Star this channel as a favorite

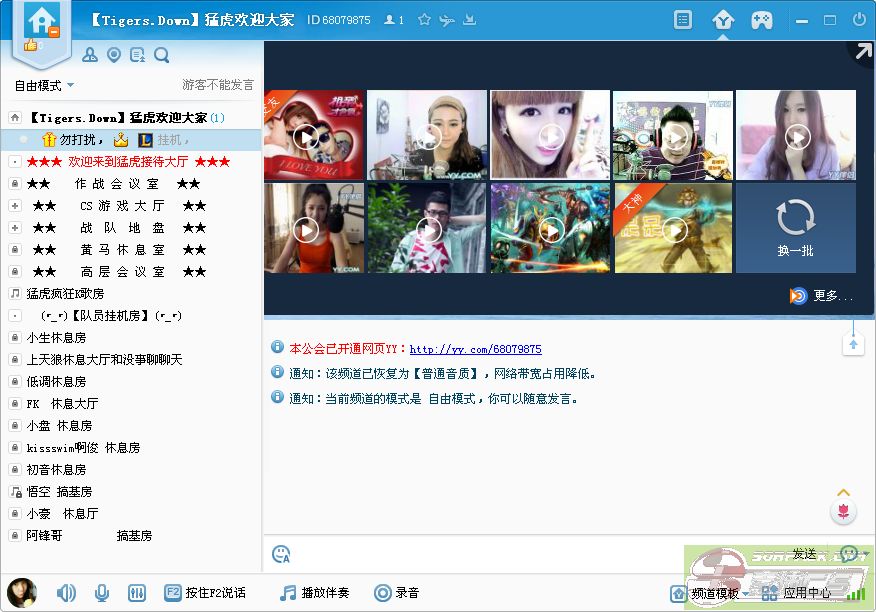click(424, 19)
